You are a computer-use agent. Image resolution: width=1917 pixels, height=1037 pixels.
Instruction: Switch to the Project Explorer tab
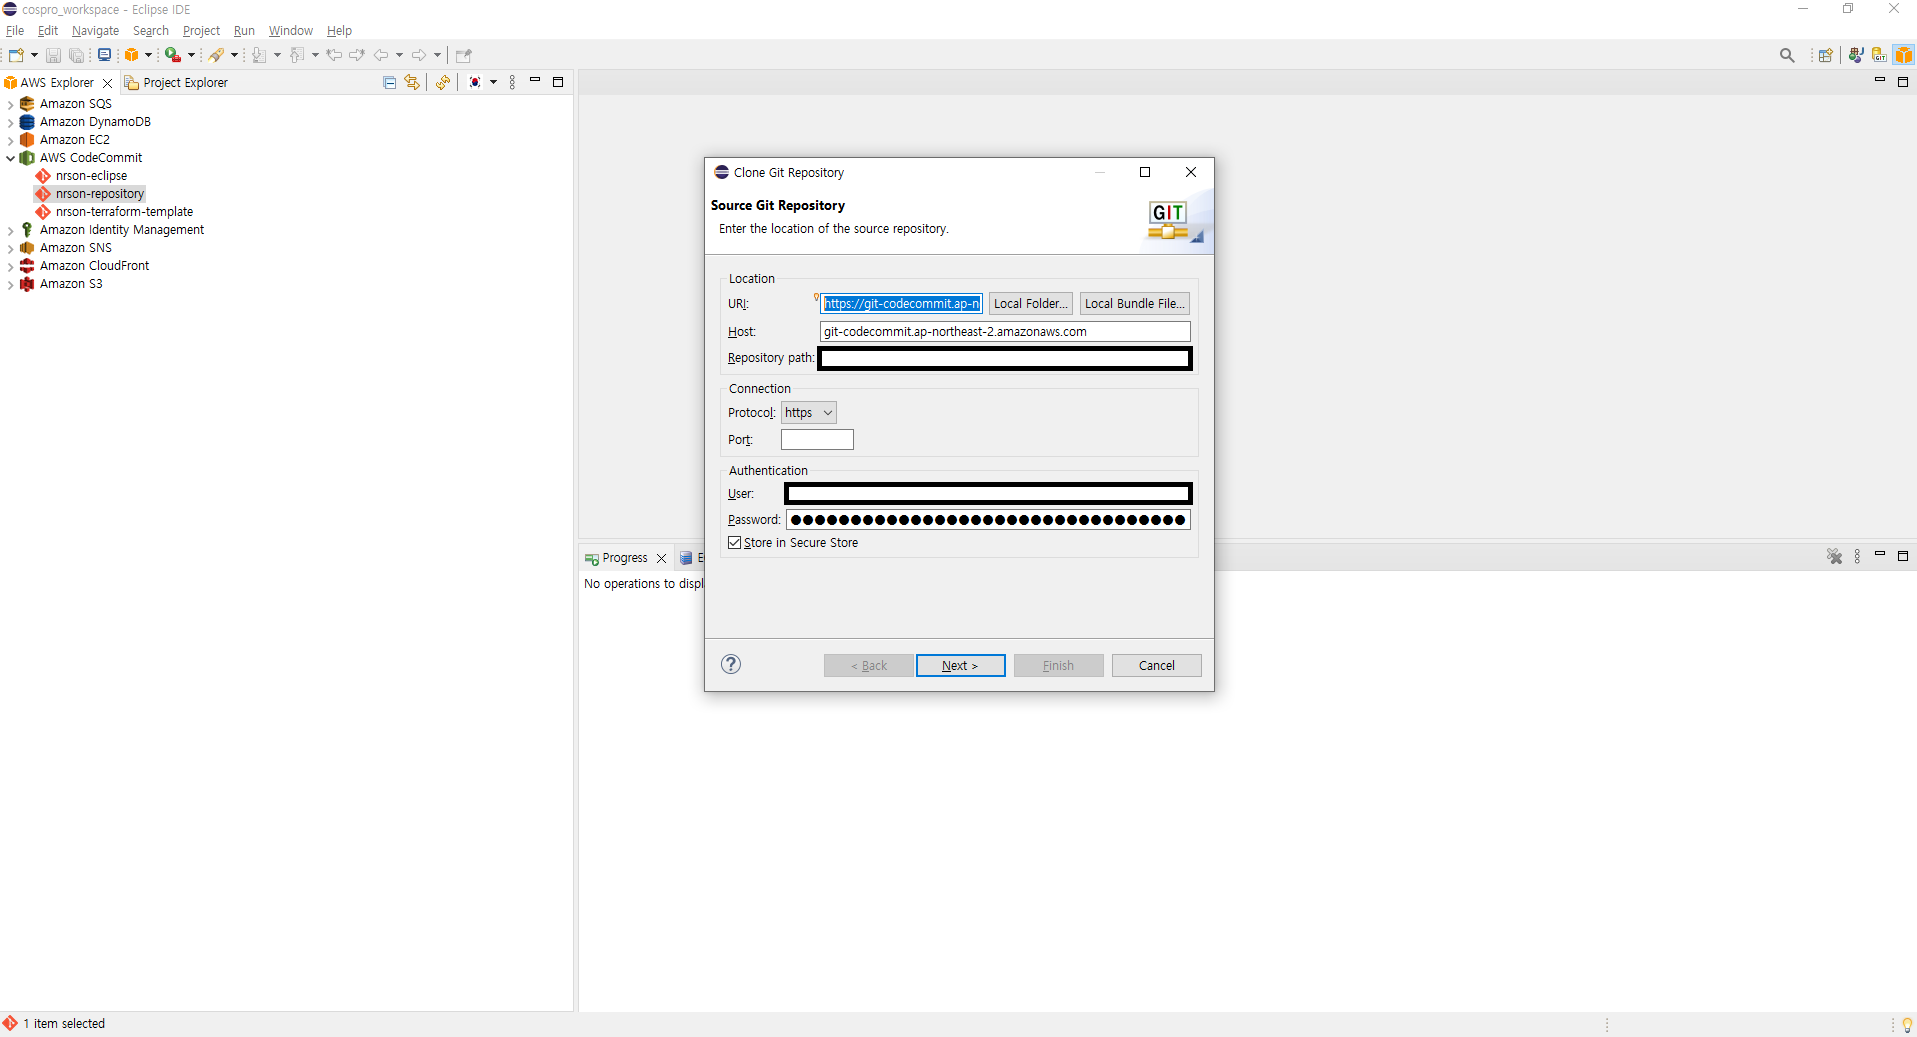coord(176,83)
